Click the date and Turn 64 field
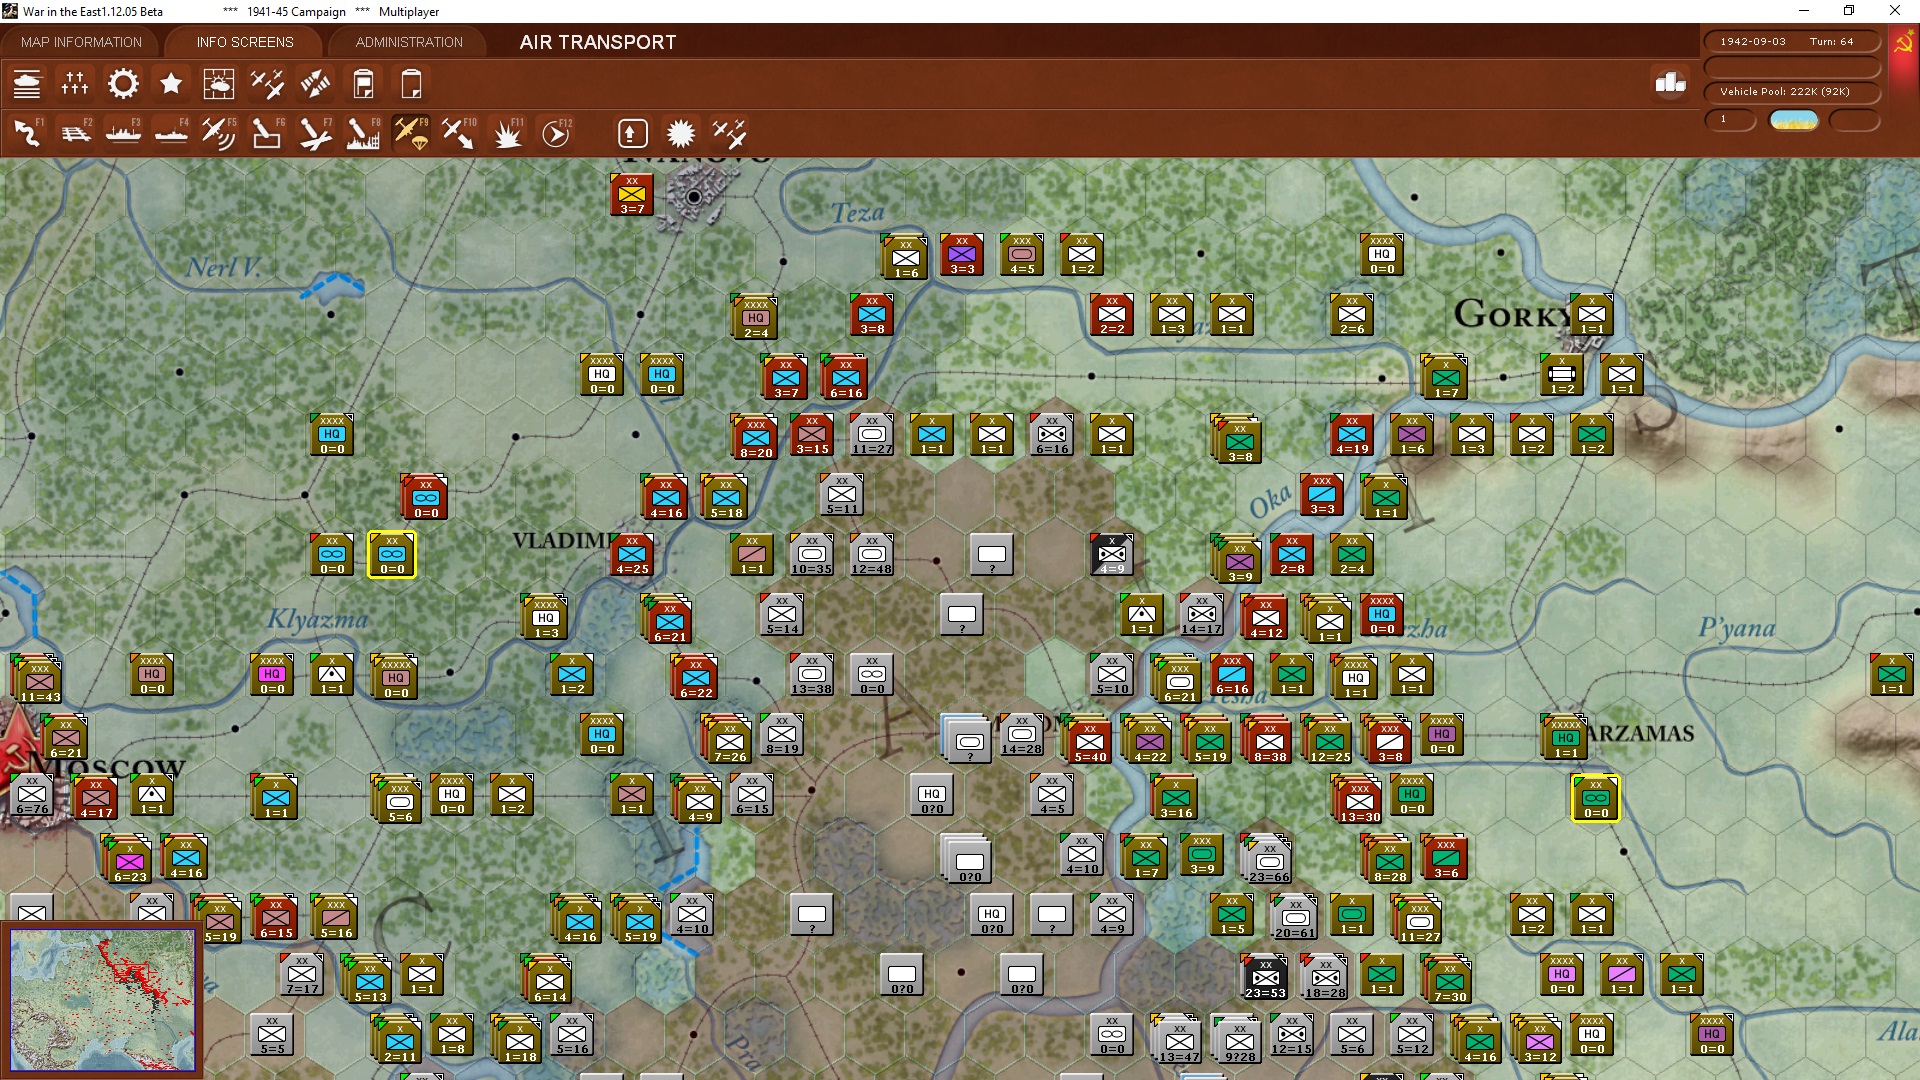The height and width of the screenshot is (1080, 1920). point(1792,41)
